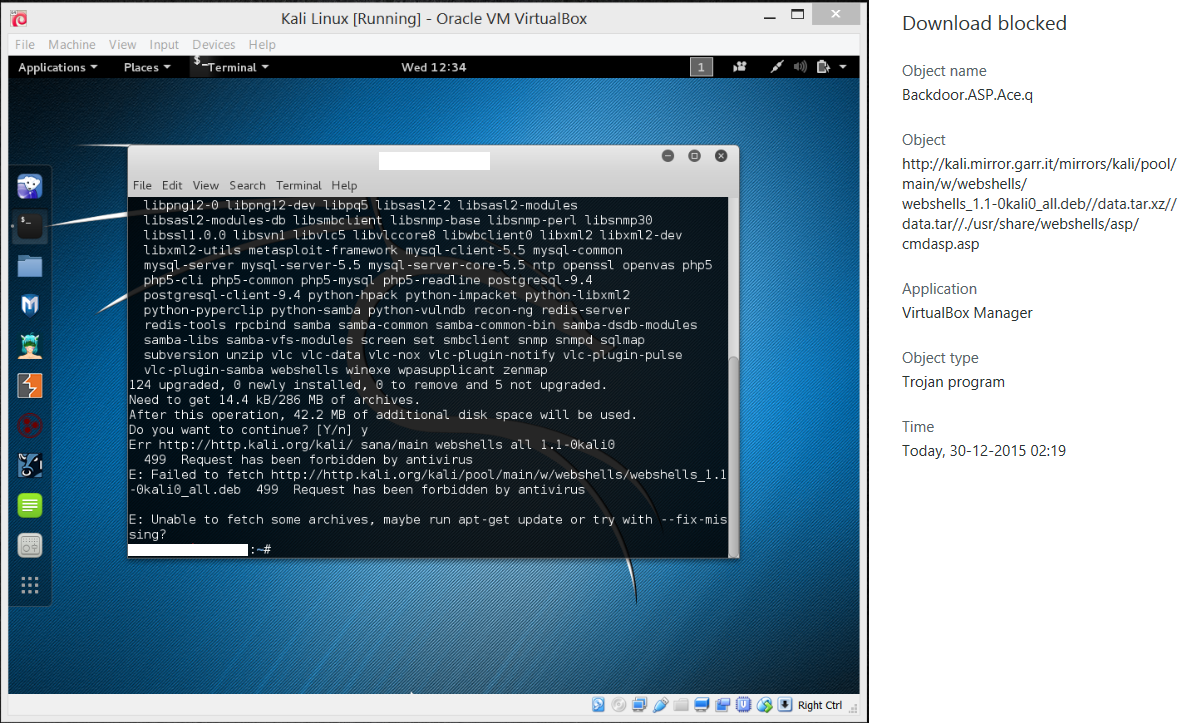Expand the Places dropdown menu
Screen dimensions: 1203x723
(146, 67)
